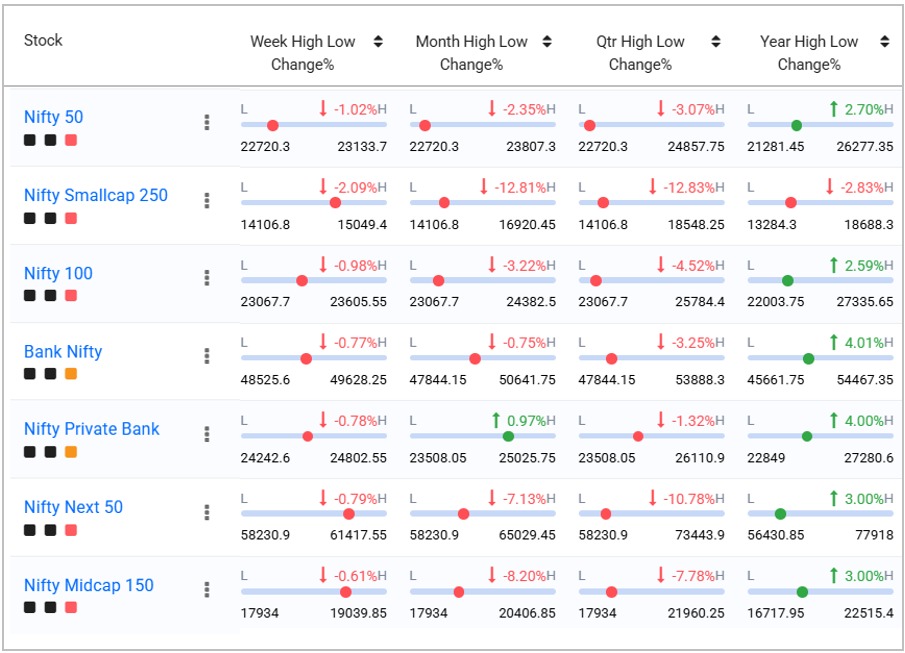This screenshot has width=905, height=653.
Task: Click Bank Nifty year range green slider dot
Action: (x=809, y=359)
